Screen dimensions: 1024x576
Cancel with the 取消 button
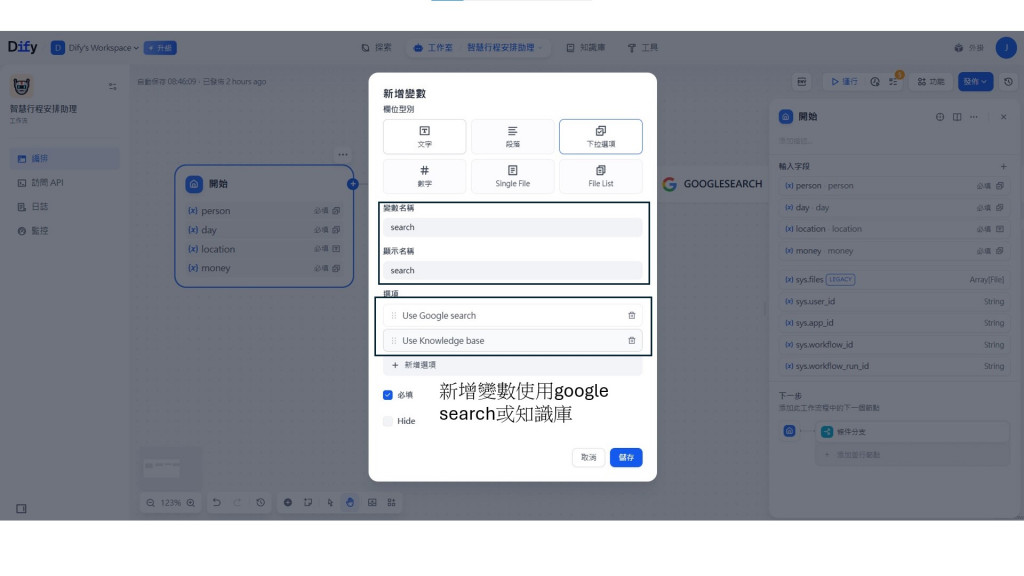(x=588, y=457)
